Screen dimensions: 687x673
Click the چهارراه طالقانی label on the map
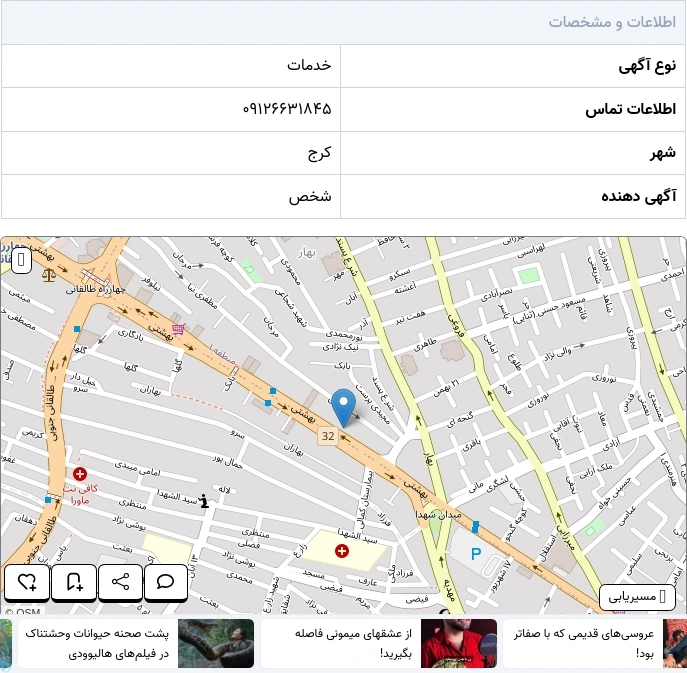coord(96,289)
